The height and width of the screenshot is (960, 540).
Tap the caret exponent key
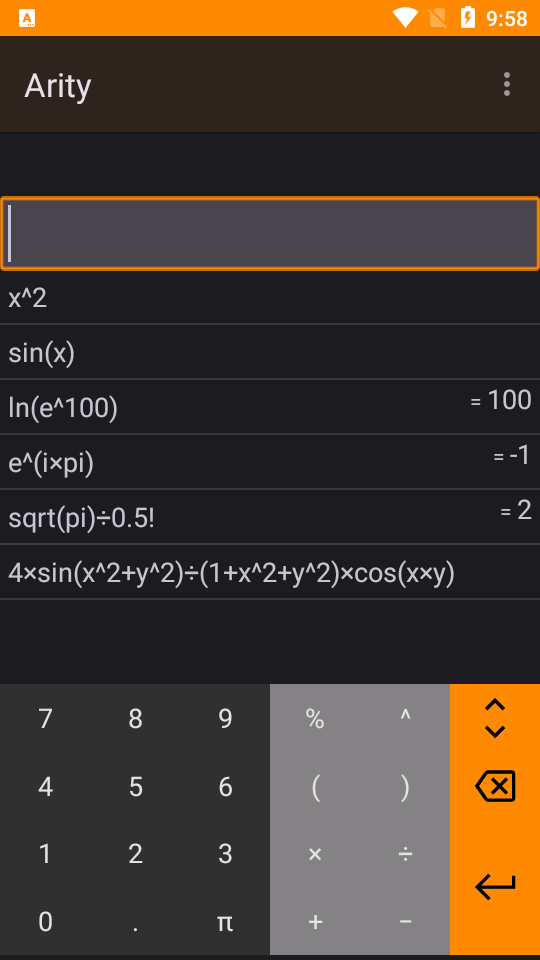pos(405,718)
